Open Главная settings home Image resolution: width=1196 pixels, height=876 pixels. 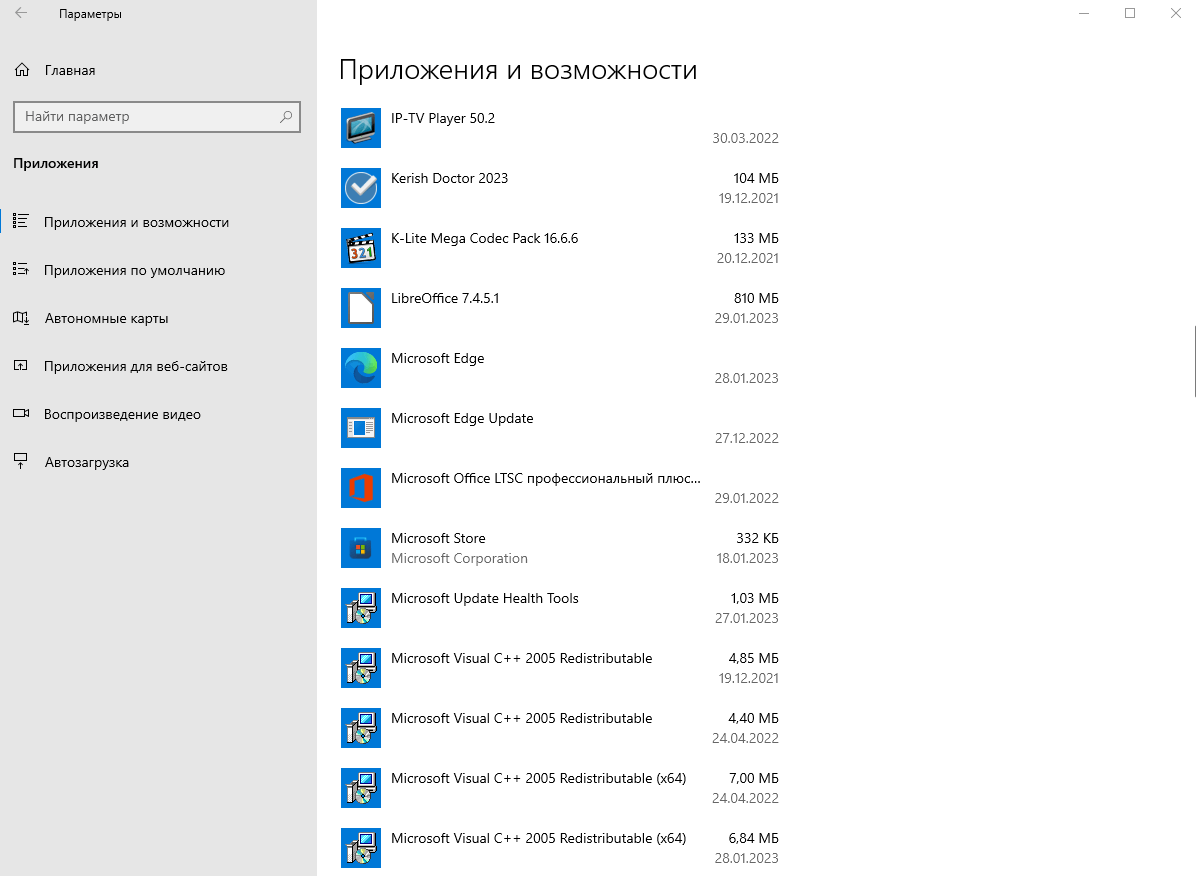[158, 70]
